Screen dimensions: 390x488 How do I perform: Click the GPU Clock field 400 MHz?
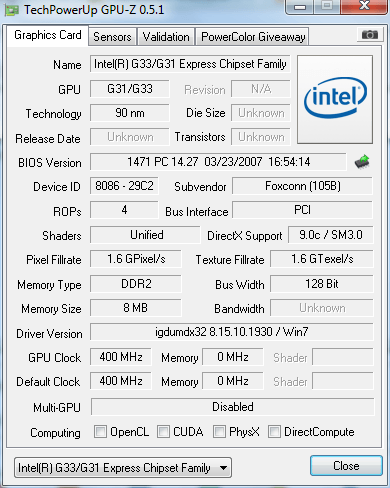tap(121, 357)
